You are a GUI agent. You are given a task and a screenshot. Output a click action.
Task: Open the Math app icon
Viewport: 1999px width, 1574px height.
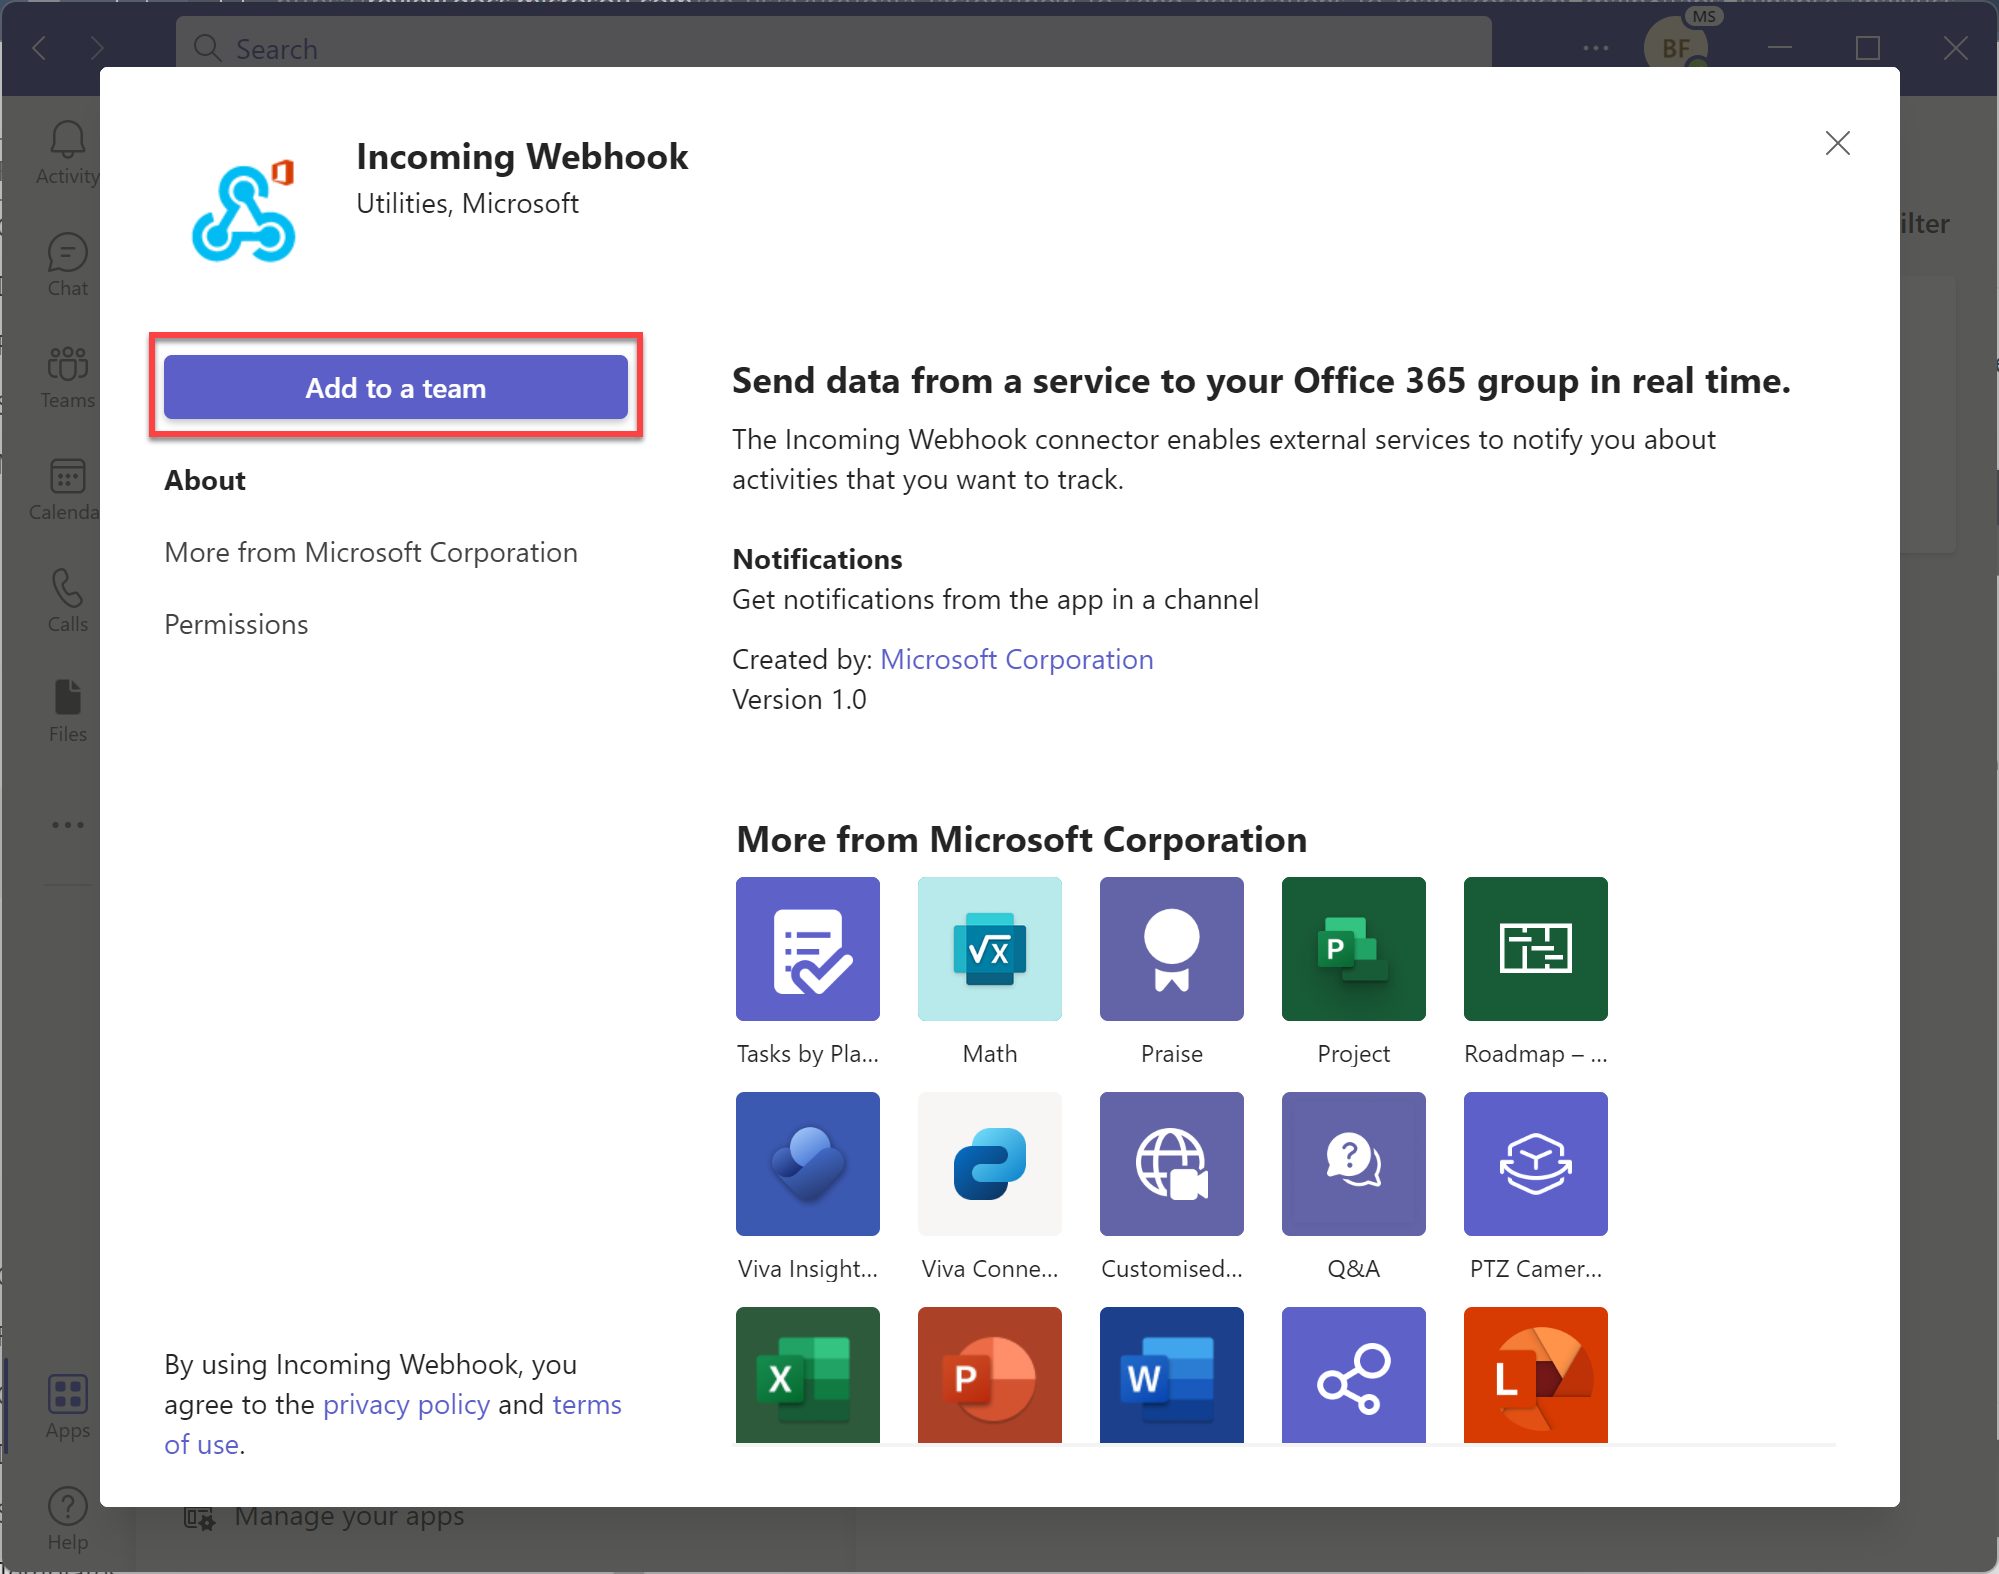pyautogui.click(x=990, y=948)
